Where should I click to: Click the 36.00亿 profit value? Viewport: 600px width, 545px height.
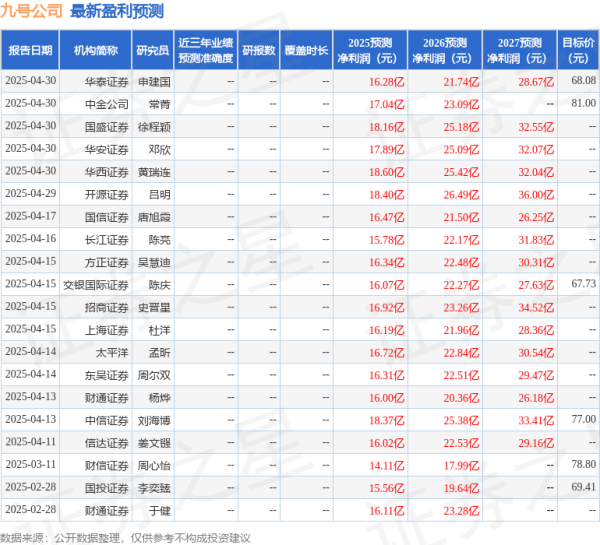[x=536, y=194]
